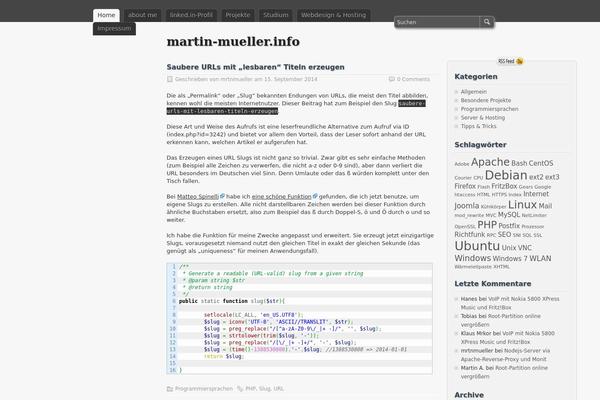The height and width of the screenshot is (400, 600).
Task: Open the Programmiersprachen sidebar category
Action: pos(489,109)
